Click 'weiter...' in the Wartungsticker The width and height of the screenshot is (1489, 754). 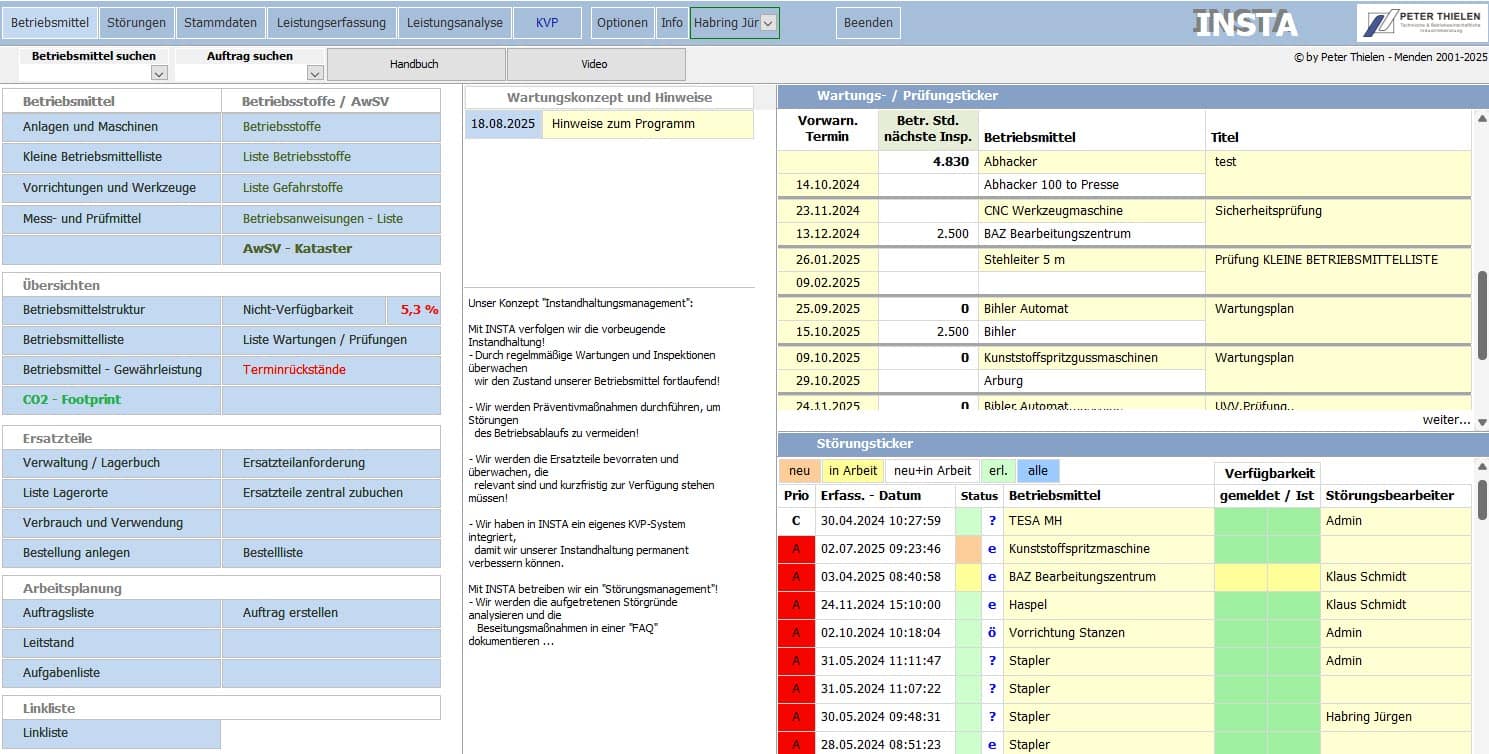(1445, 420)
